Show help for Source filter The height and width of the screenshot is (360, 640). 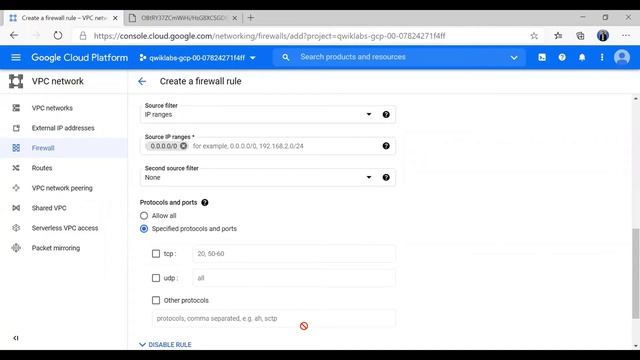(386, 115)
